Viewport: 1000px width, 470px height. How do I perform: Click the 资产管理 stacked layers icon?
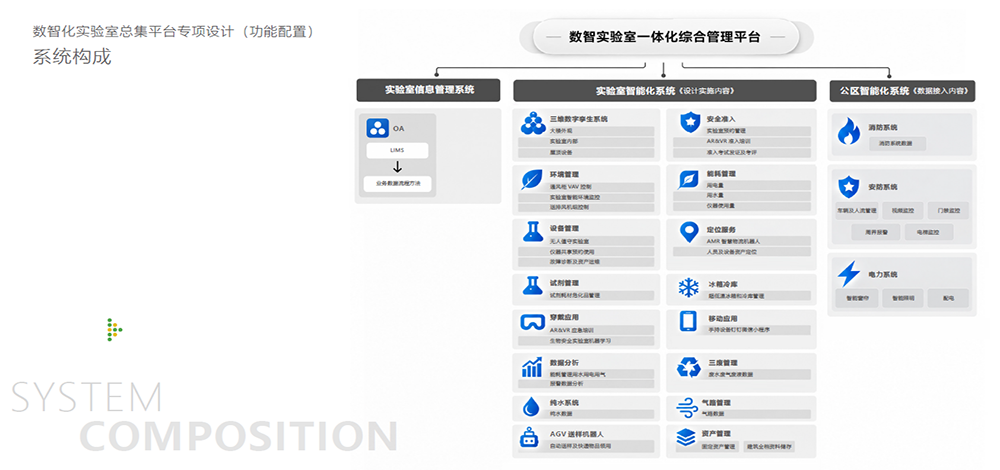pos(686,437)
